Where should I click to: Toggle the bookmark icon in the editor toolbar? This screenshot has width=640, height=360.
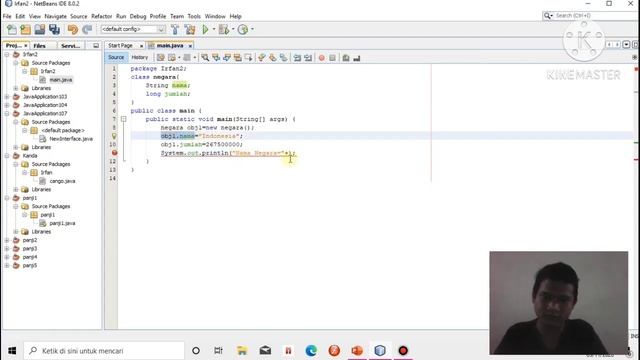283,58
